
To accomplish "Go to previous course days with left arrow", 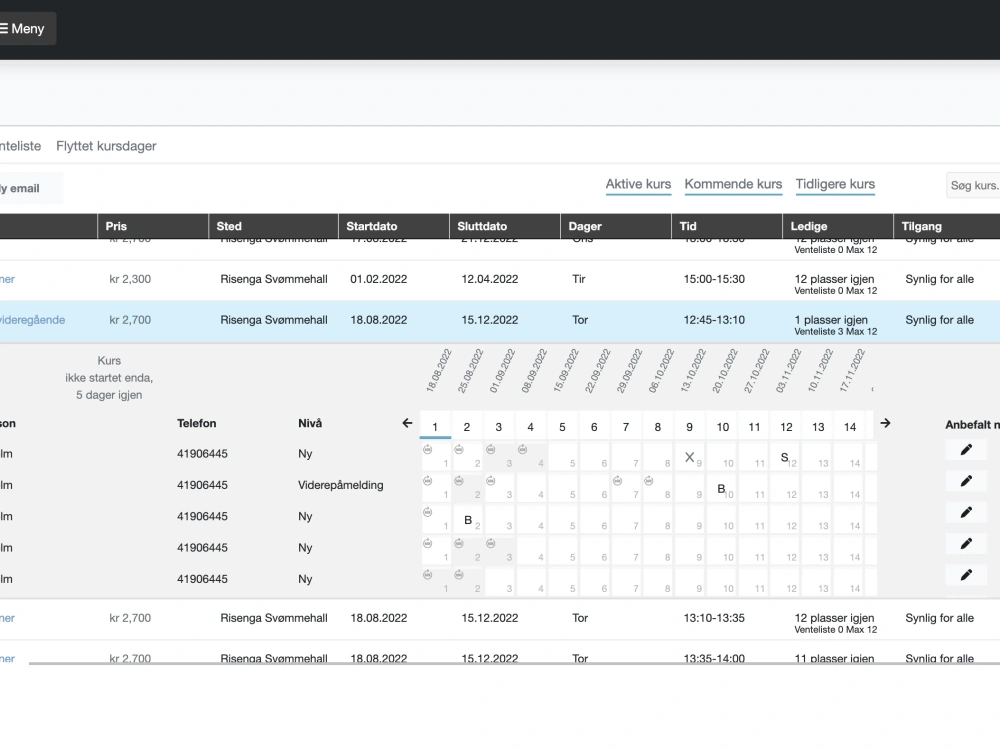I will tap(408, 423).
